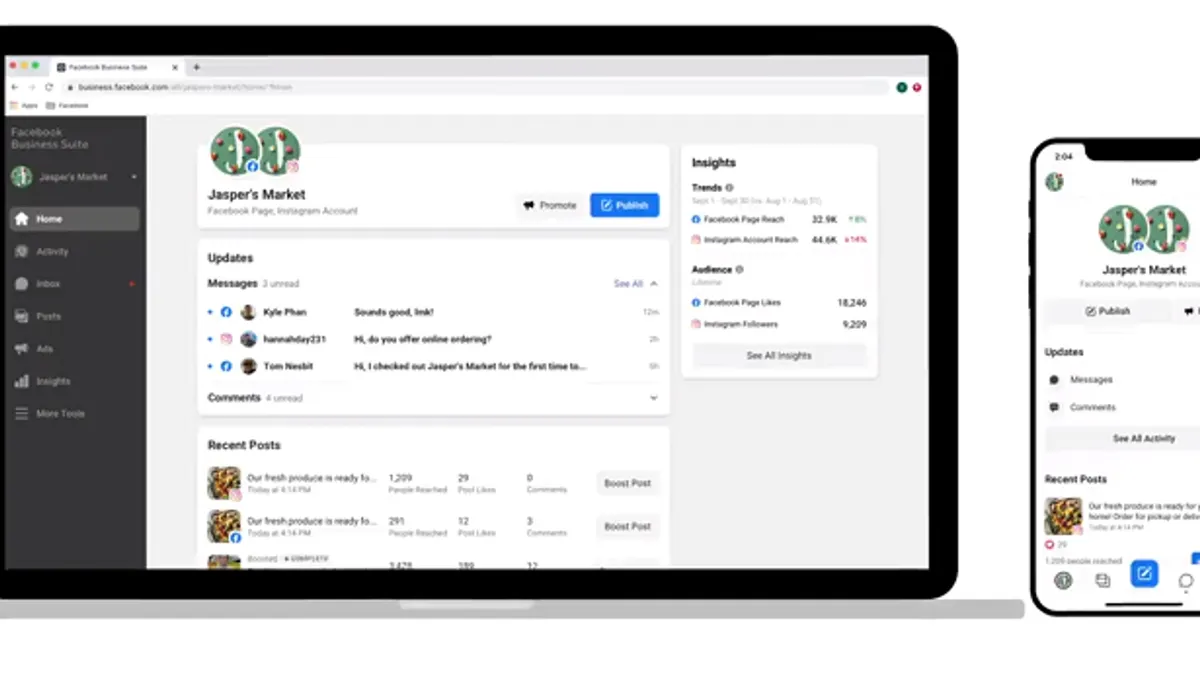Click Facebook Page Reach metric
The image size is (1200, 675).
[779, 219]
